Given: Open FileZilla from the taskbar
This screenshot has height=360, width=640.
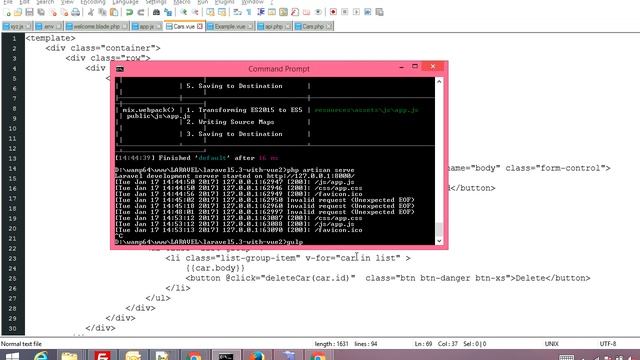Looking at the screenshot, I should point(102,356).
